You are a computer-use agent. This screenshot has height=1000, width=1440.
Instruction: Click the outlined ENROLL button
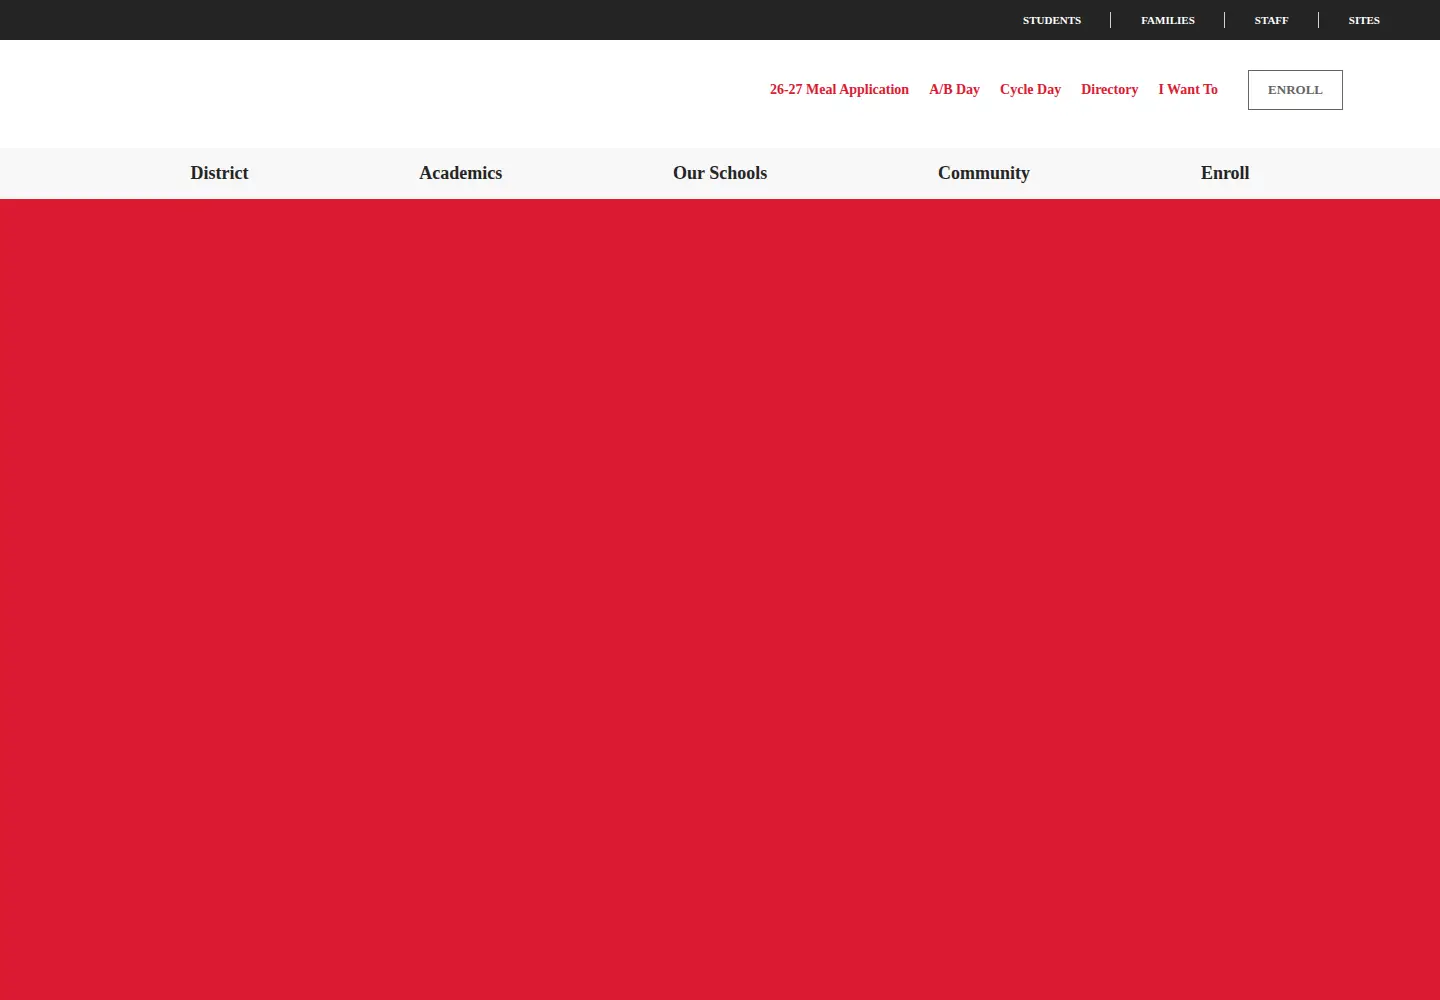1295,90
